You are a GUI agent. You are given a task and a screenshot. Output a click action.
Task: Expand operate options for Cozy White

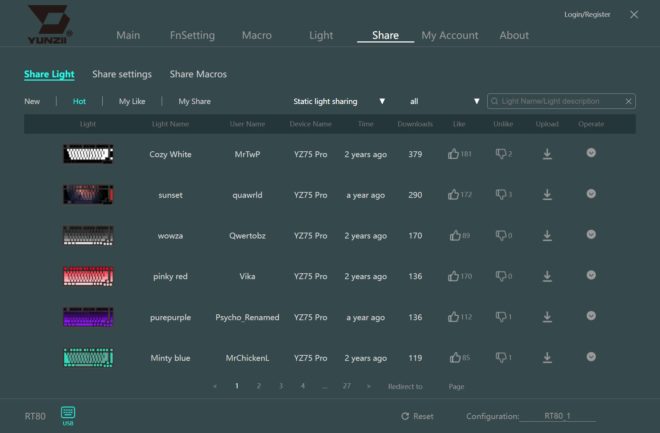click(x=591, y=153)
